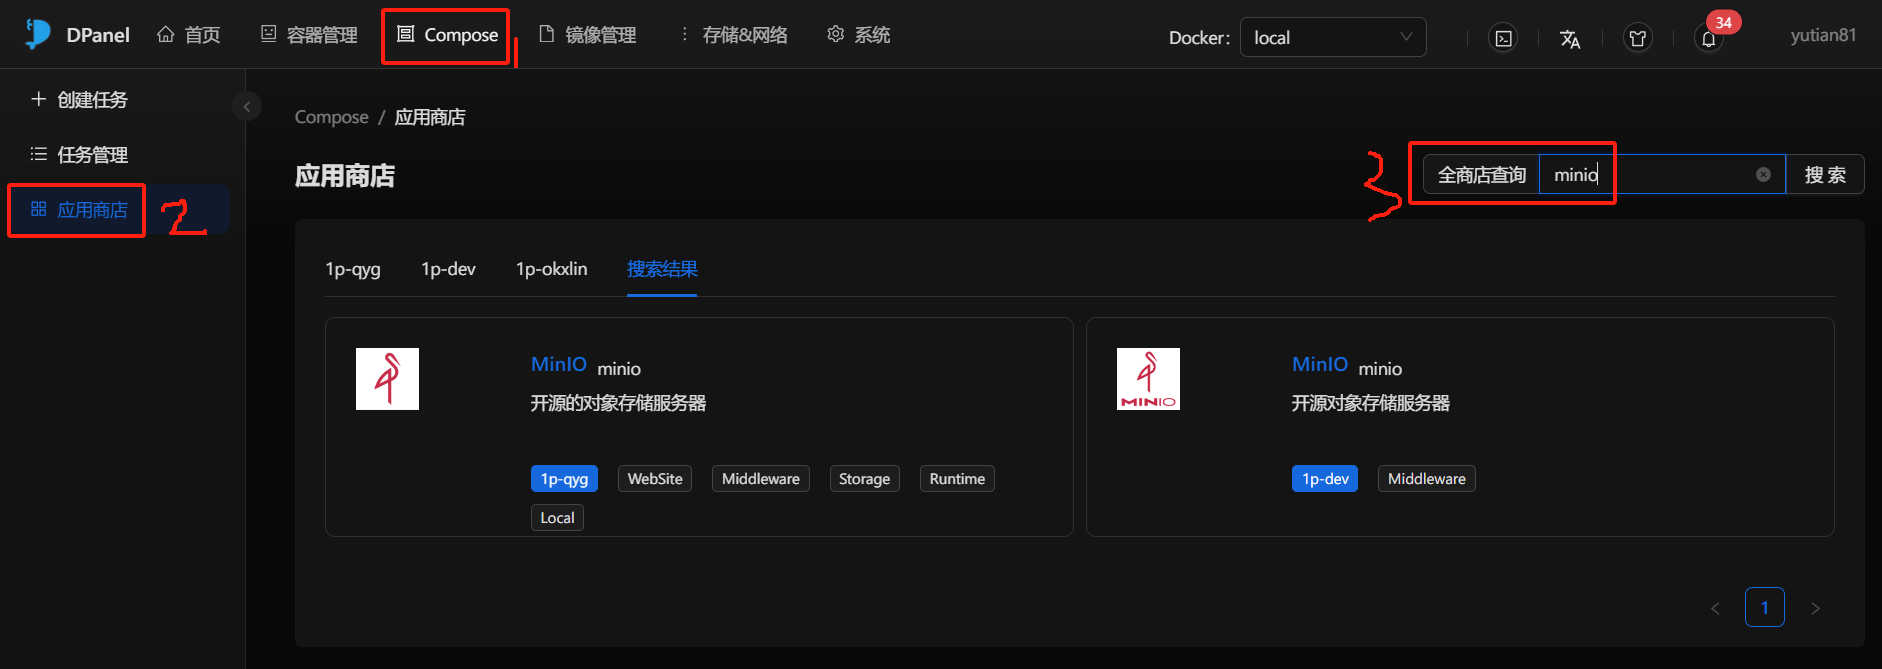The height and width of the screenshot is (669, 1882).
Task: Collapse the left sidebar panel
Action: click(x=247, y=106)
